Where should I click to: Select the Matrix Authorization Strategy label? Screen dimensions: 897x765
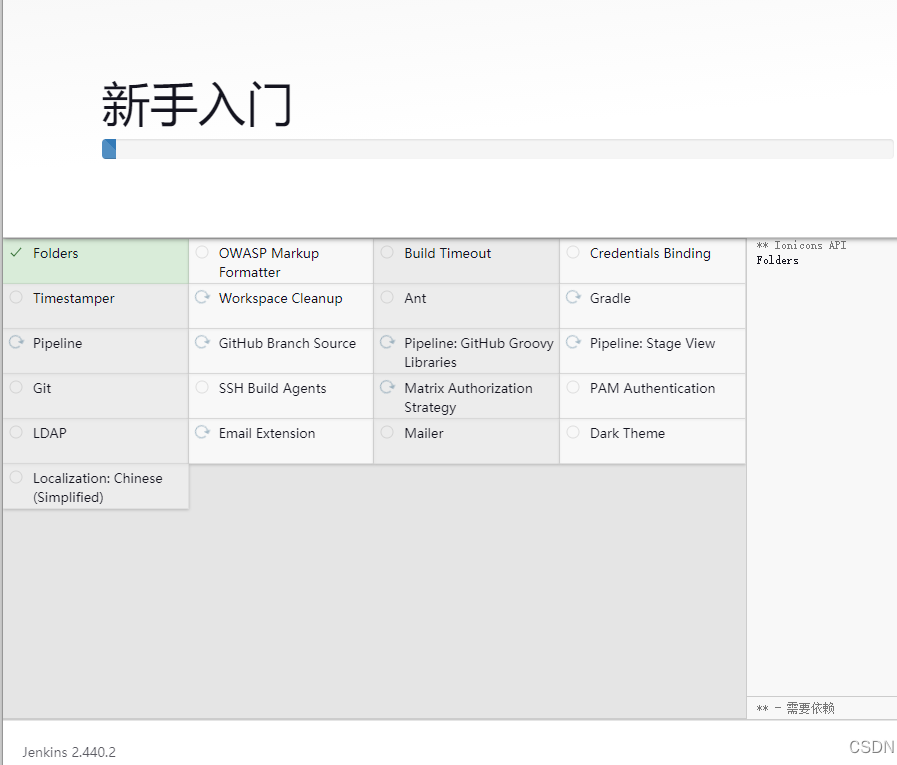(x=469, y=398)
